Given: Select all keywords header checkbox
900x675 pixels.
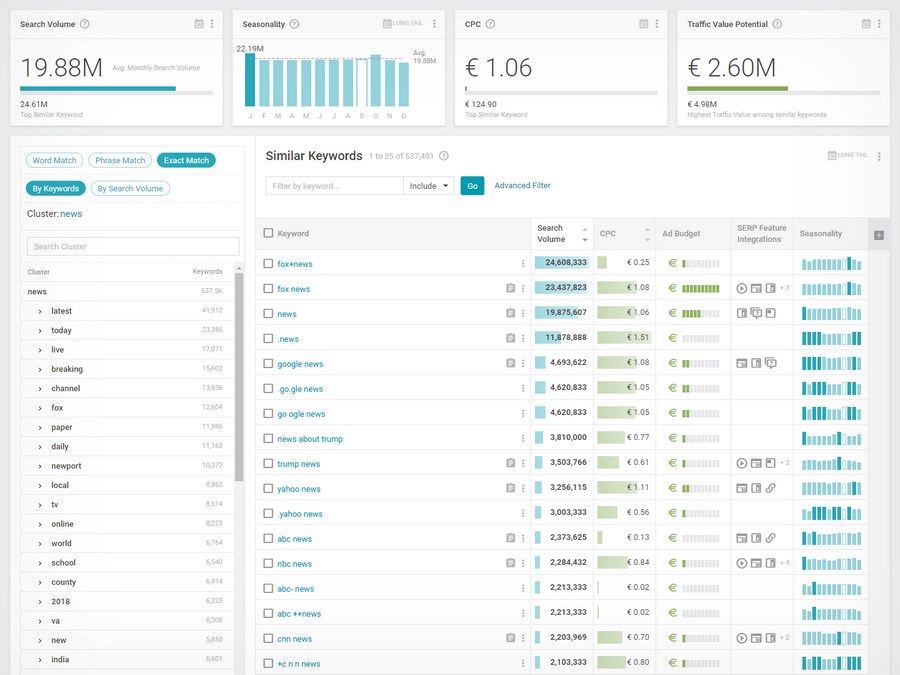Looking at the screenshot, I should 268,233.
